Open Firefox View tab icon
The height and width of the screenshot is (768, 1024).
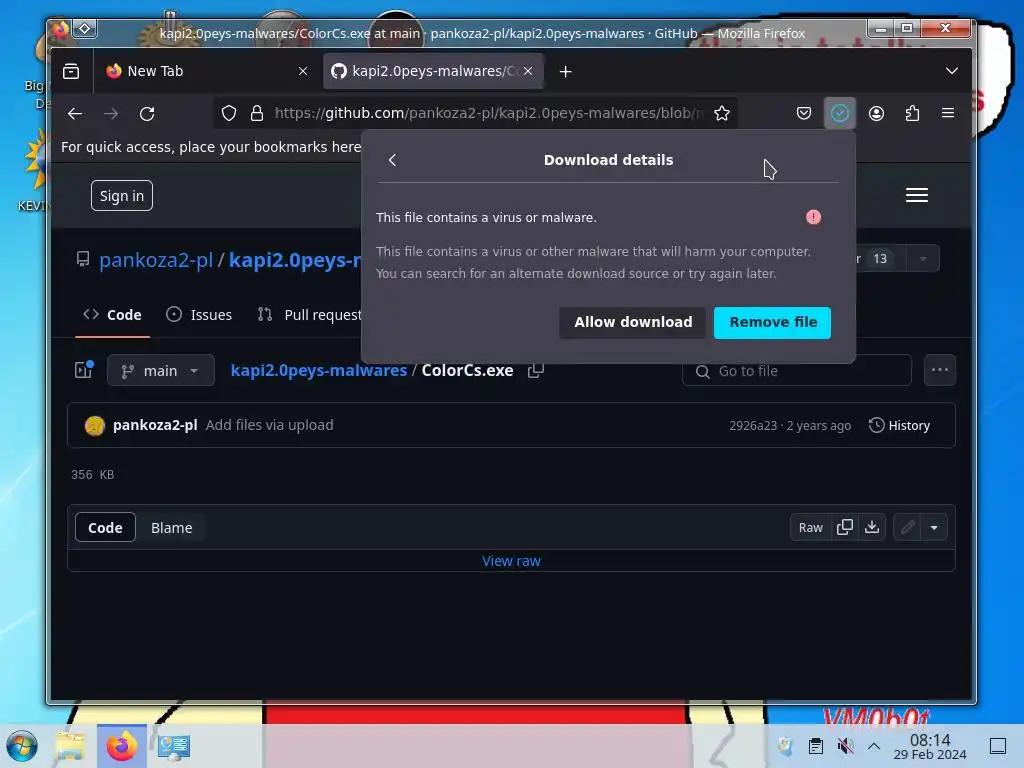(71, 71)
